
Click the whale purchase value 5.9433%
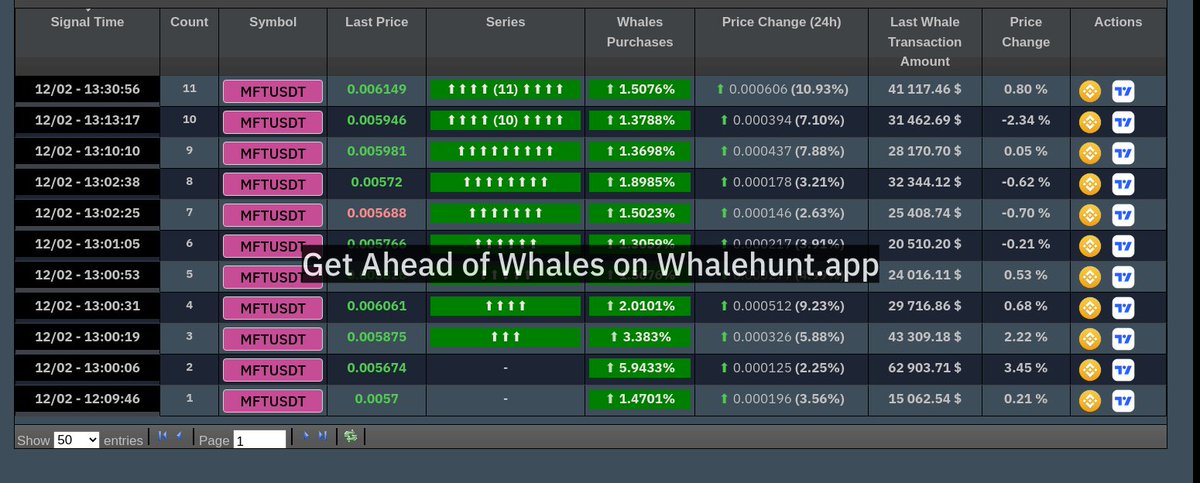coord(640,368)
